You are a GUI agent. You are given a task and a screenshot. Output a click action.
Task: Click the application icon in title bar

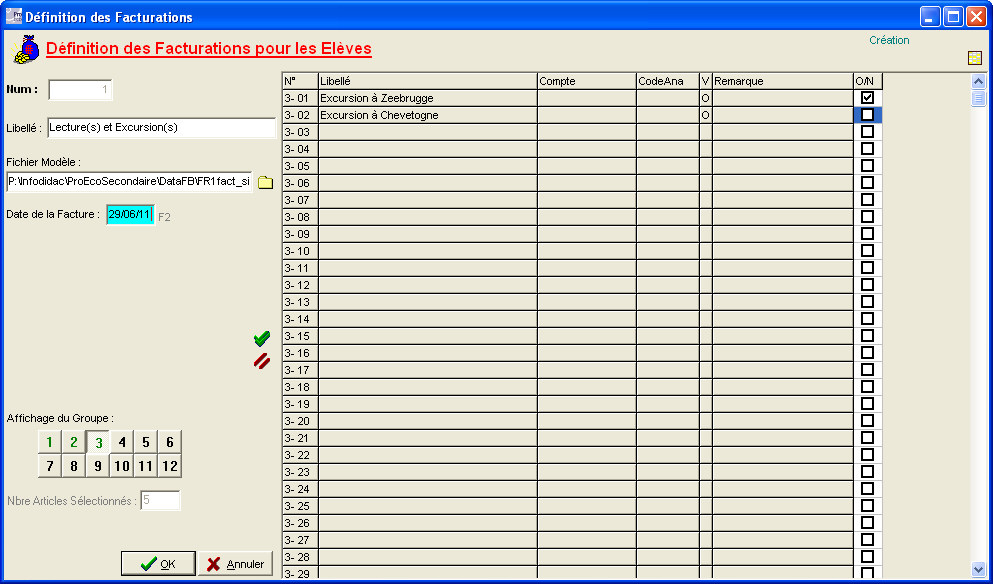pos(13,16)
